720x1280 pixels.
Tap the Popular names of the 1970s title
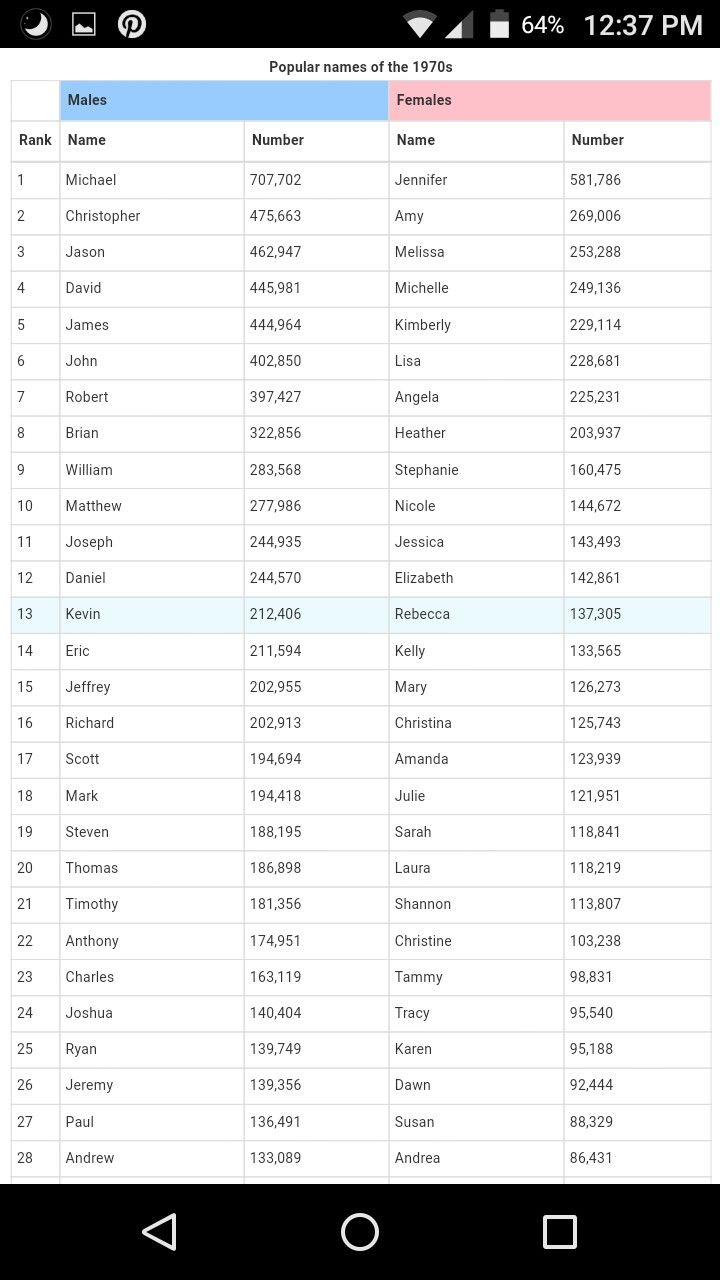point(361,67)
